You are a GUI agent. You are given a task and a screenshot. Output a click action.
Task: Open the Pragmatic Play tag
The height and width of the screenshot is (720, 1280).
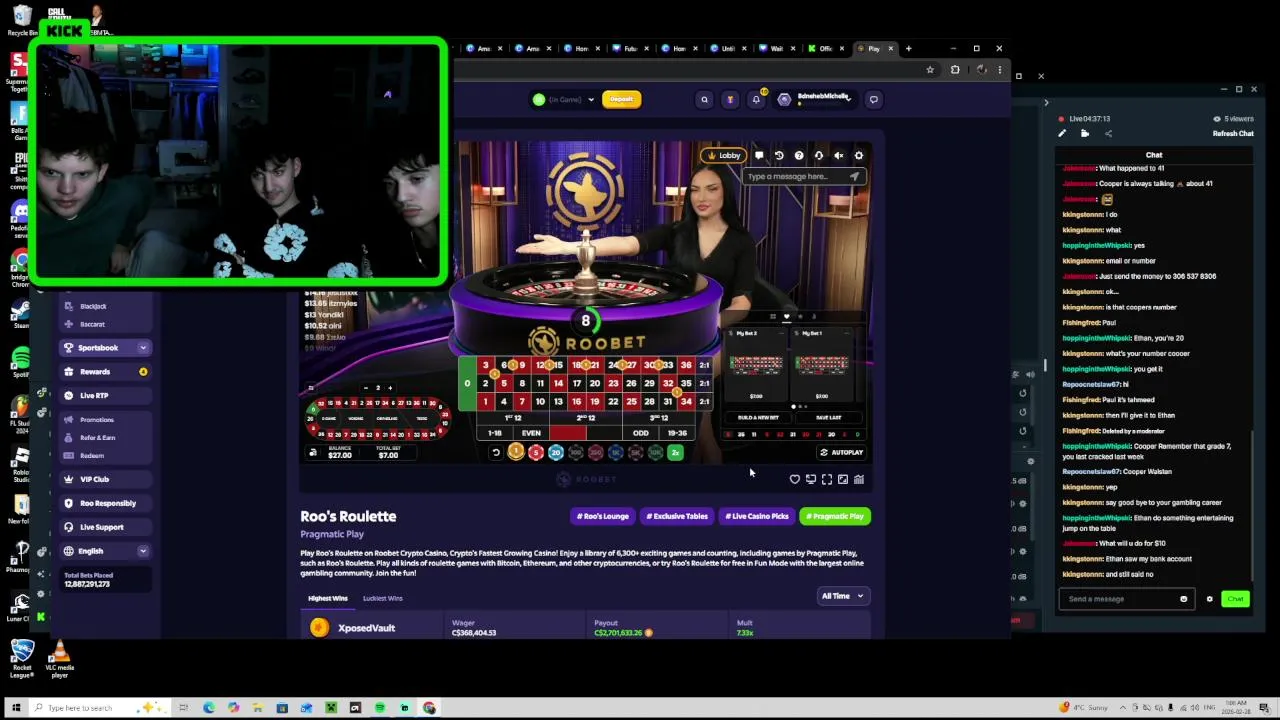(x=835, y=516)
